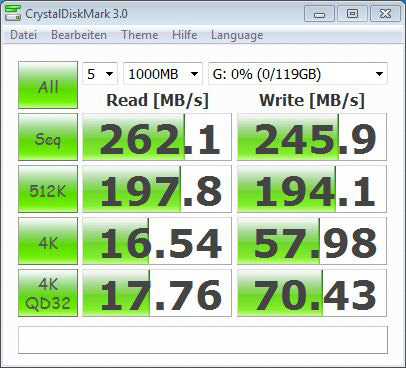Open the Datei menu
Image resolution: width=406 pixels, height=368 pixels.
(x=23, y=35)
